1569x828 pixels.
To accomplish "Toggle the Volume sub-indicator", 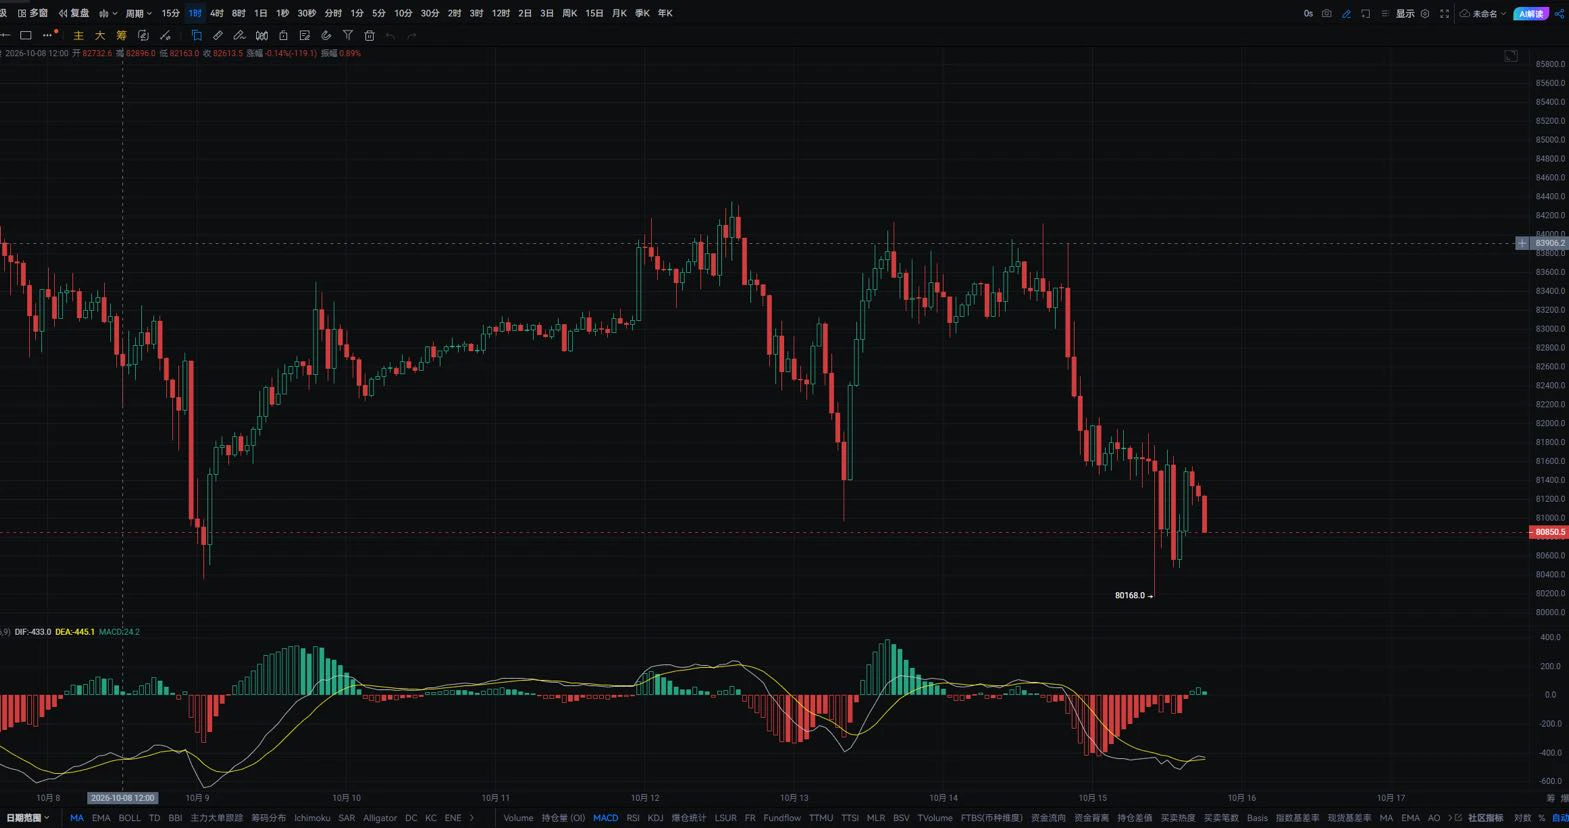I will pyautogui.click(x=518, y=818).
